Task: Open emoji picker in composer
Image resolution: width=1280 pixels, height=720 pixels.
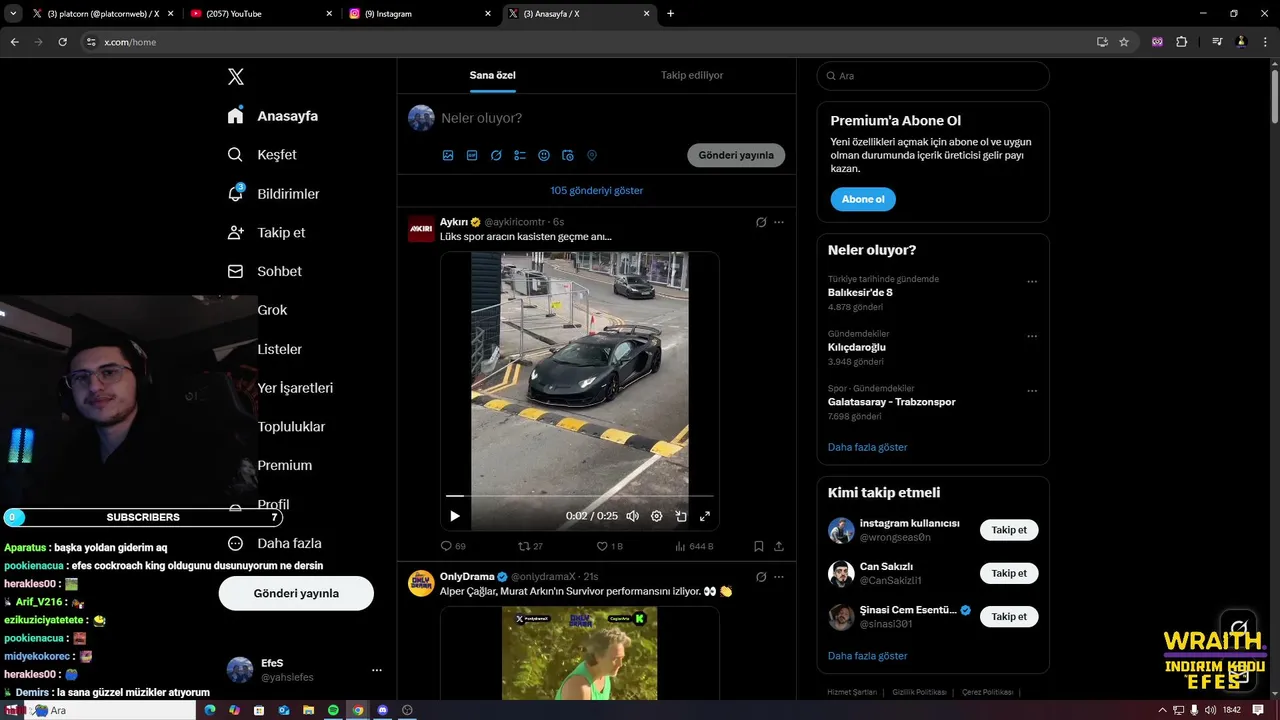Action: click(544, 155)
